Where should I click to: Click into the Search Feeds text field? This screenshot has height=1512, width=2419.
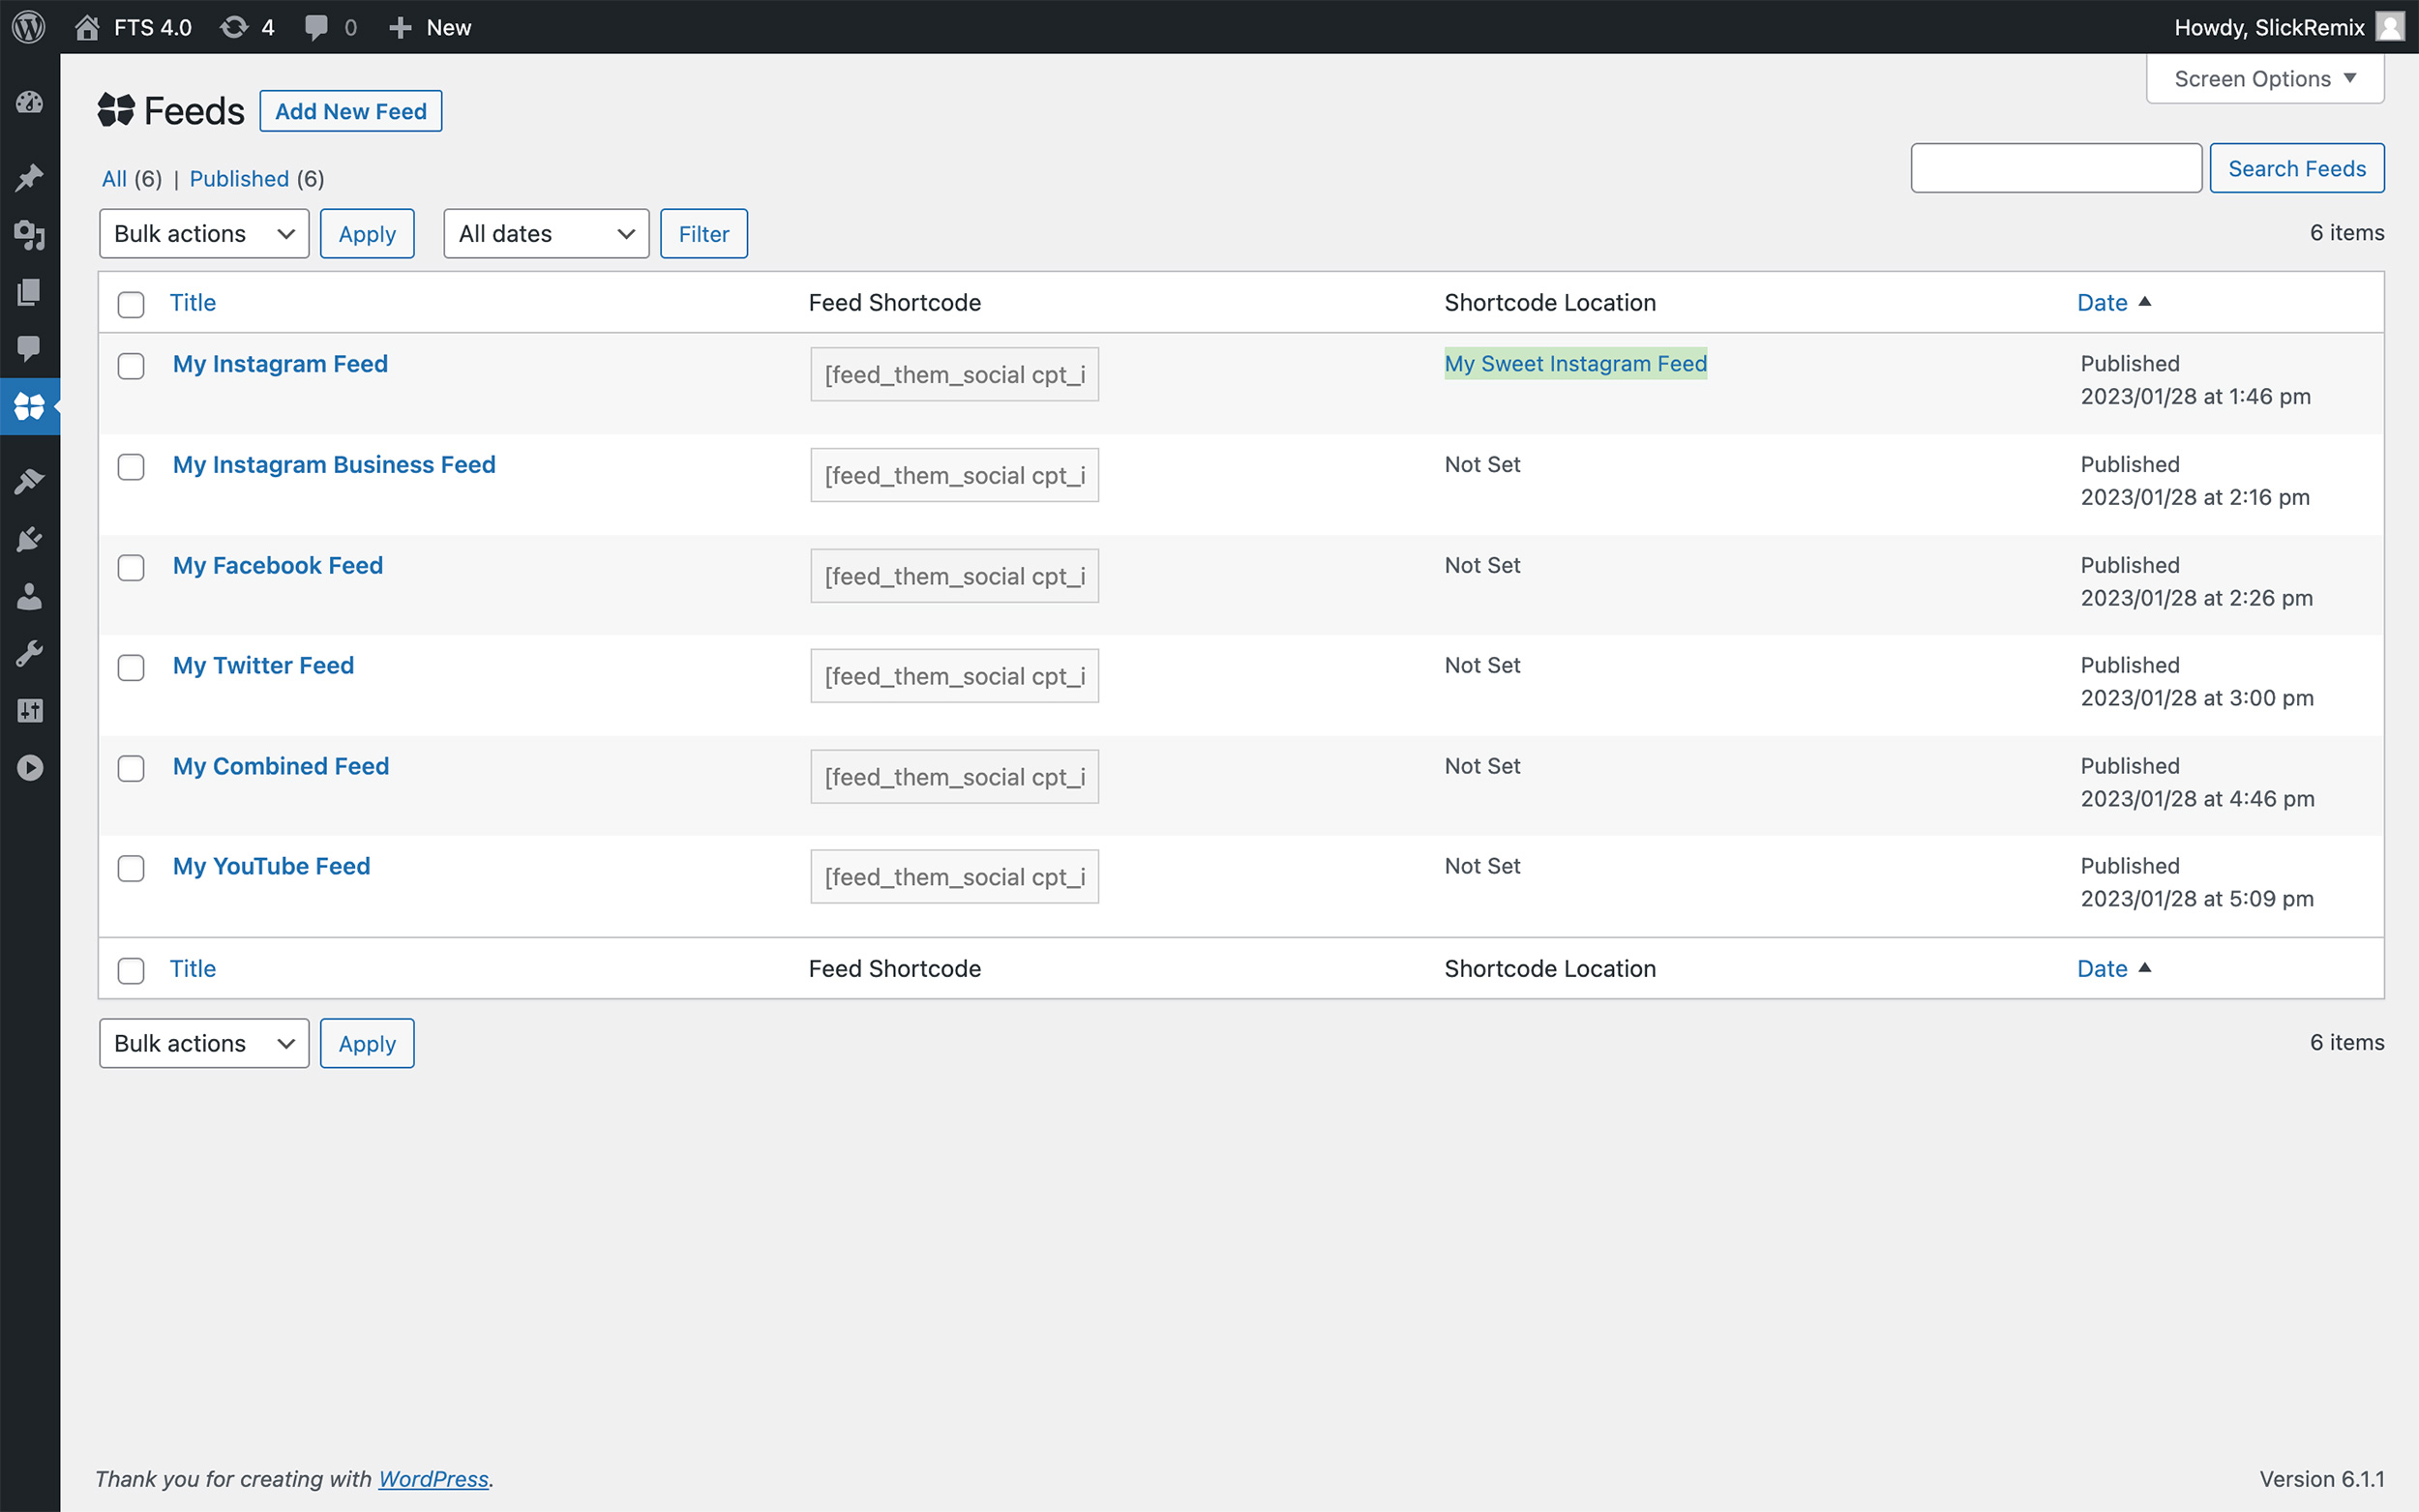click(2055, 168)
